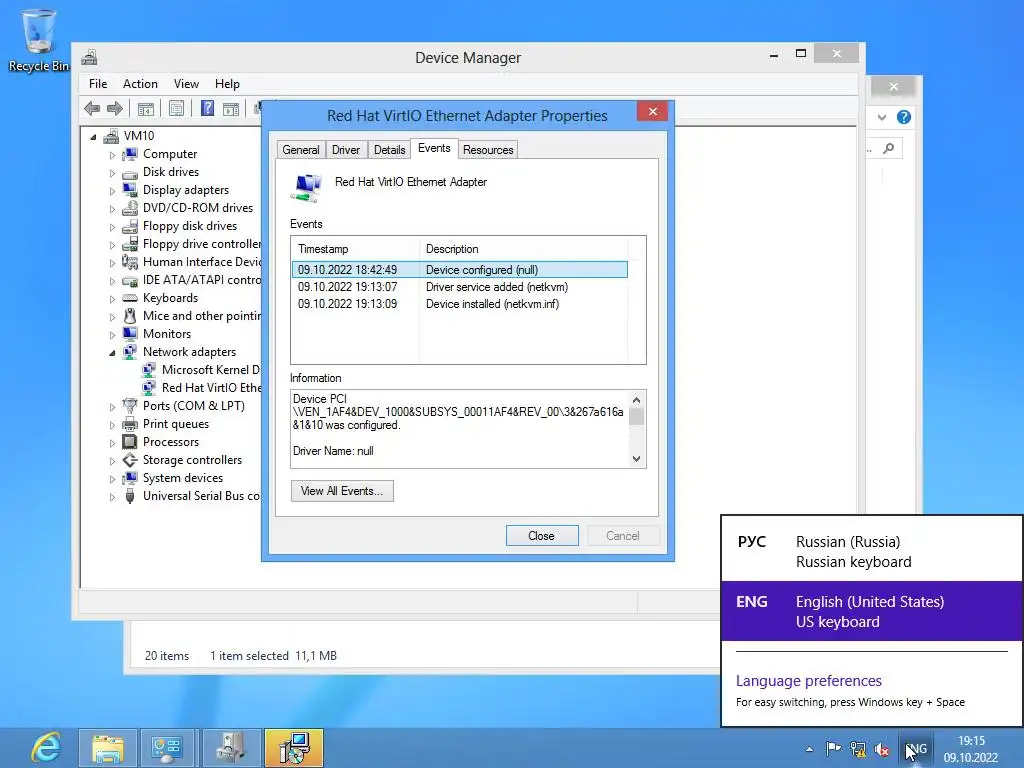1024x768 pixels.
Task: Open the File menu
Action: (x=98, y=84)
